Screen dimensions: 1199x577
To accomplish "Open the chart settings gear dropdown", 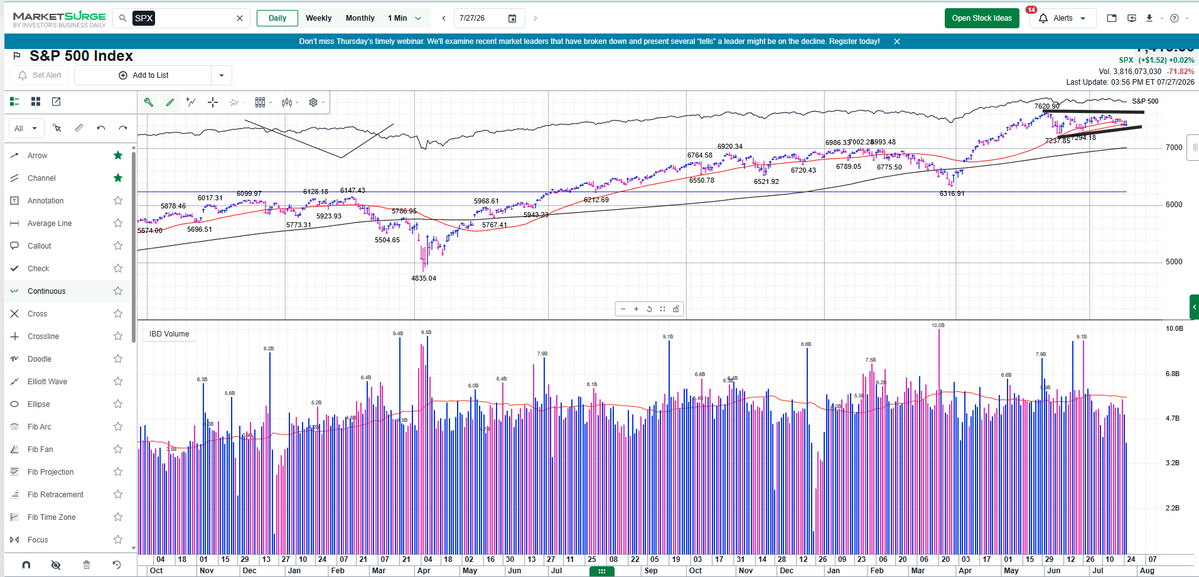I will click(317, 102).
